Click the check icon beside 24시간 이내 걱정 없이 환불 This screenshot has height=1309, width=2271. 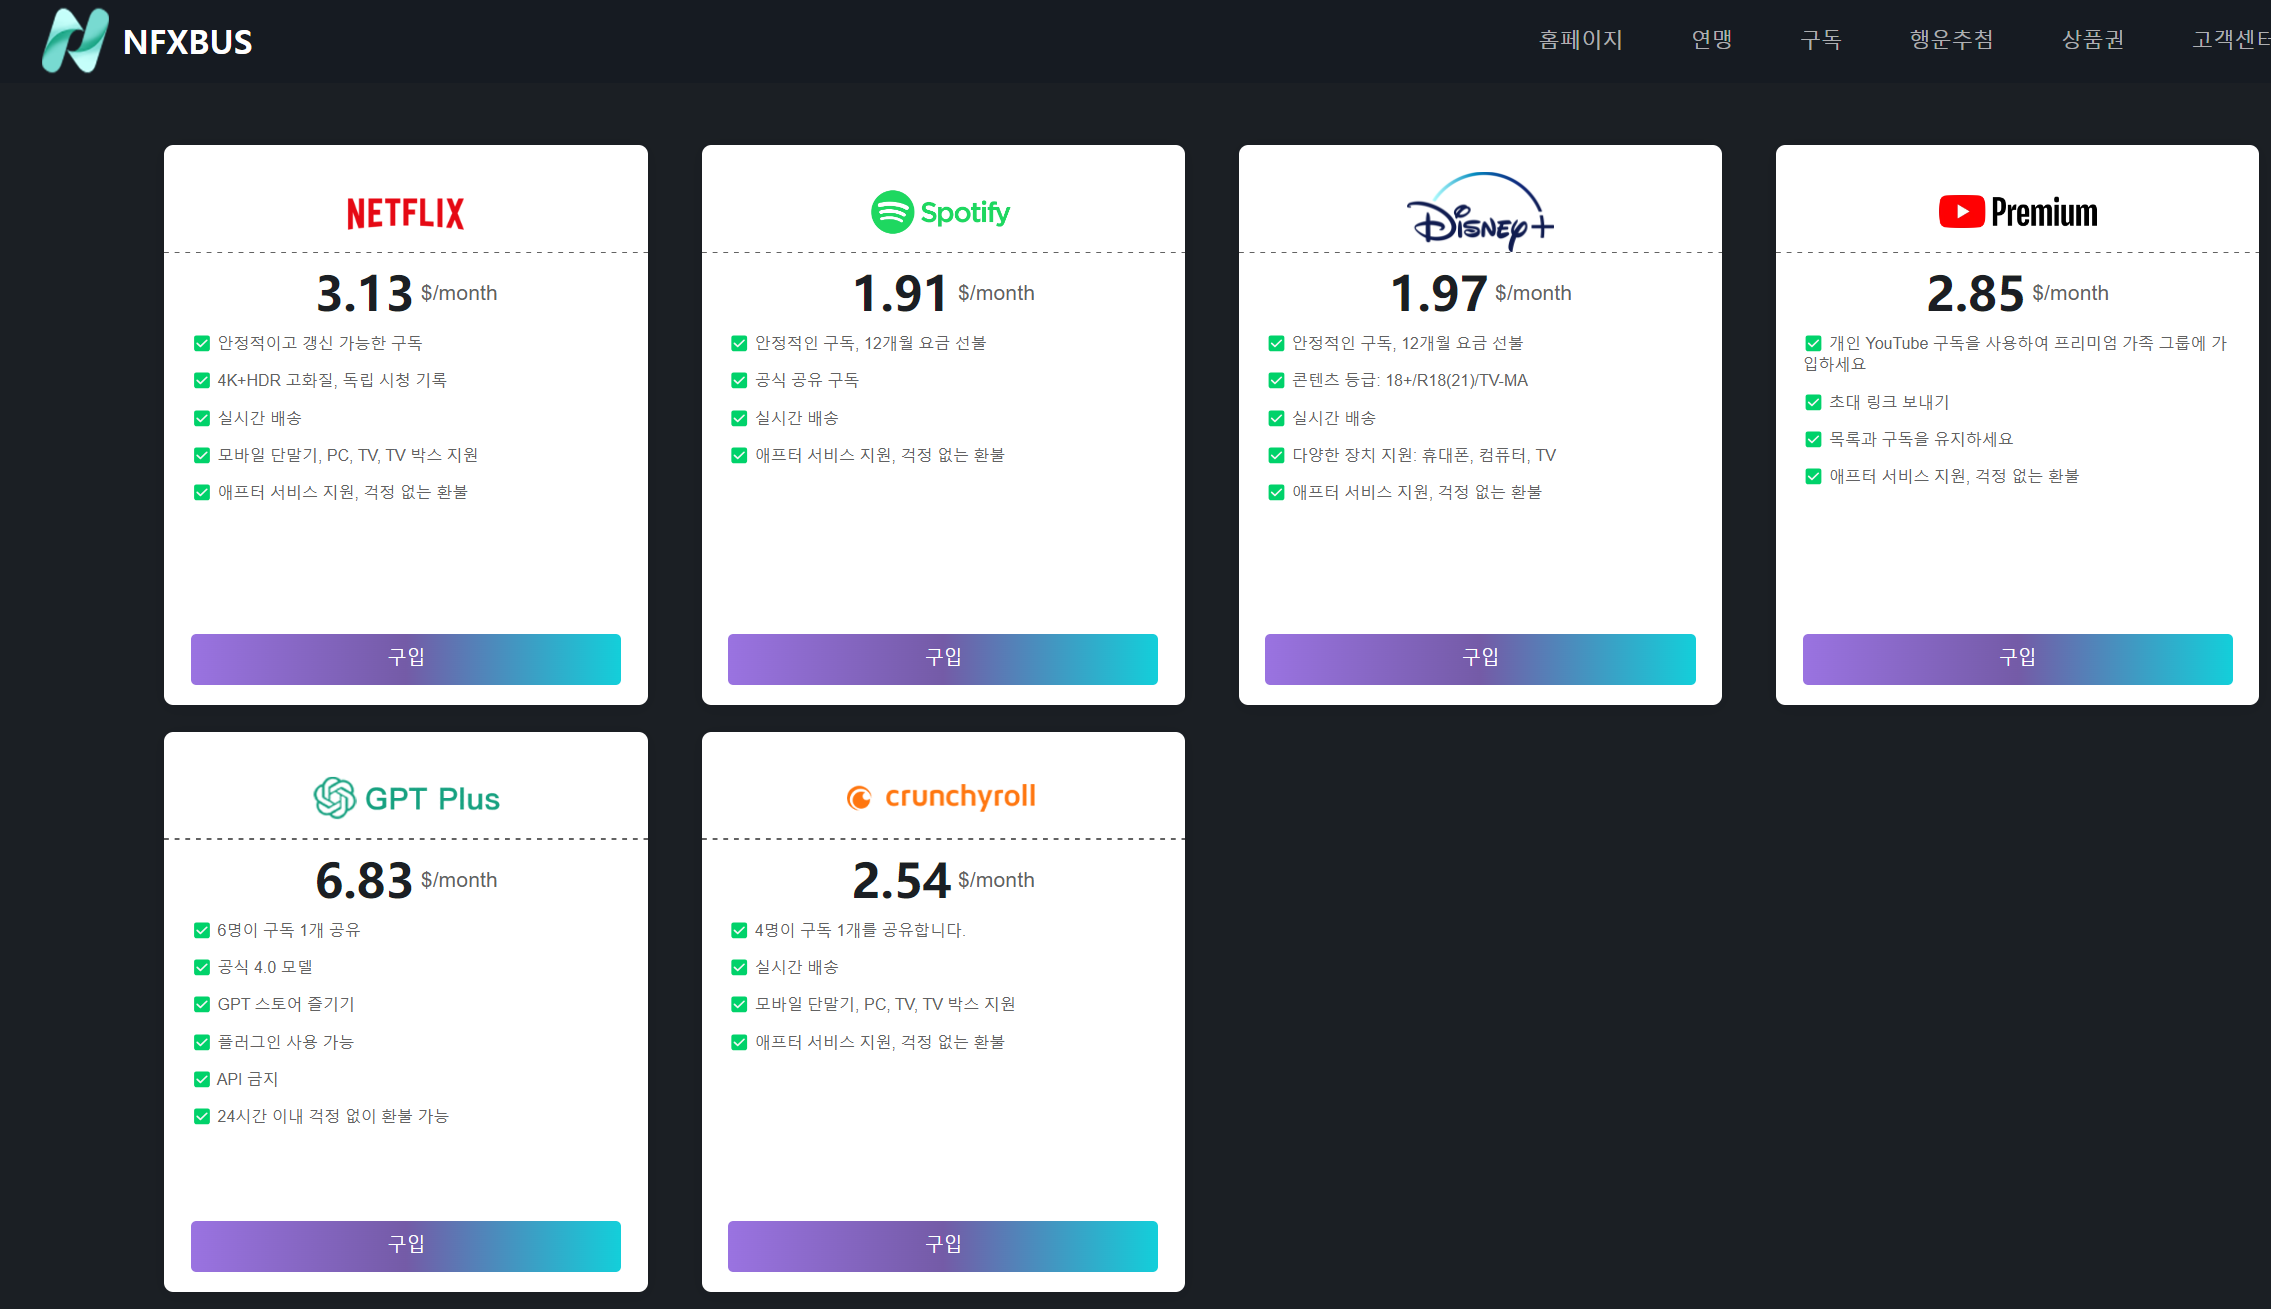pos(202,1117)
